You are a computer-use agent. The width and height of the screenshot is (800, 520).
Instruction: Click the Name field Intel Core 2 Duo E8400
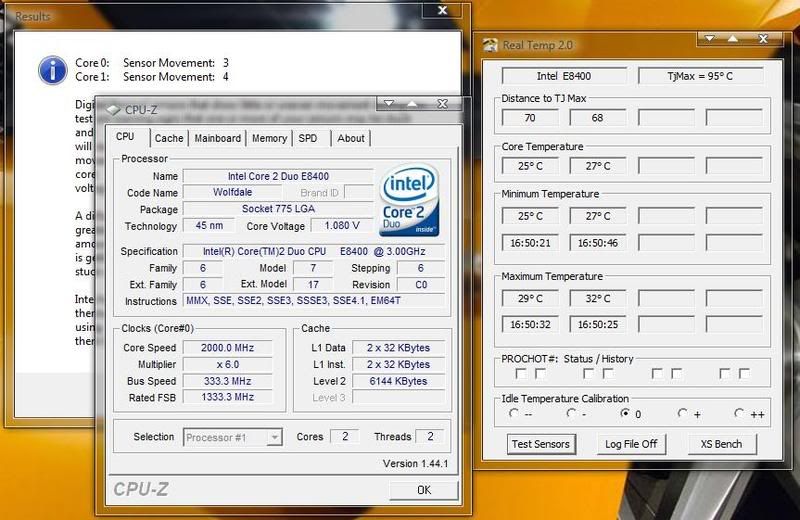point(278,176)
